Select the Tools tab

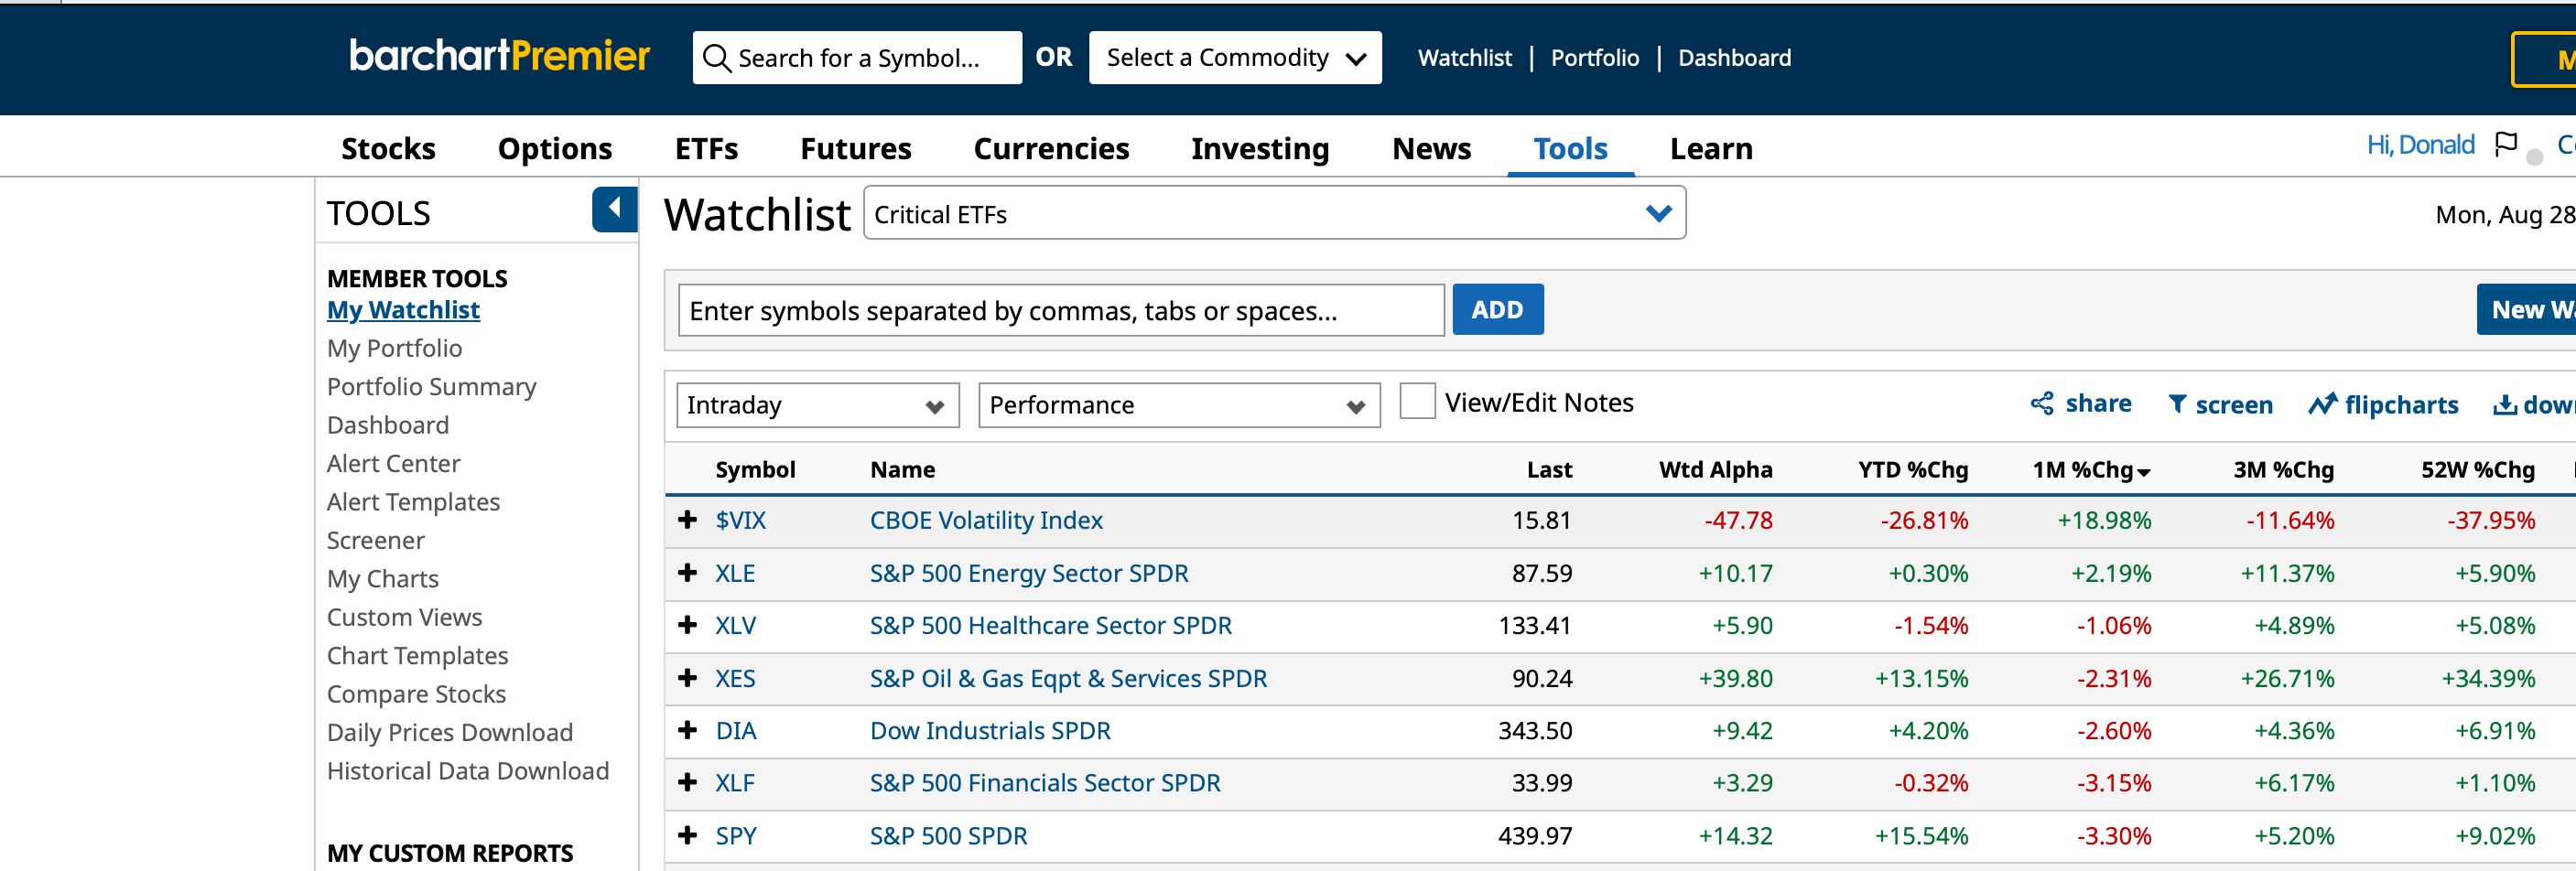(x=1570, y=149)
